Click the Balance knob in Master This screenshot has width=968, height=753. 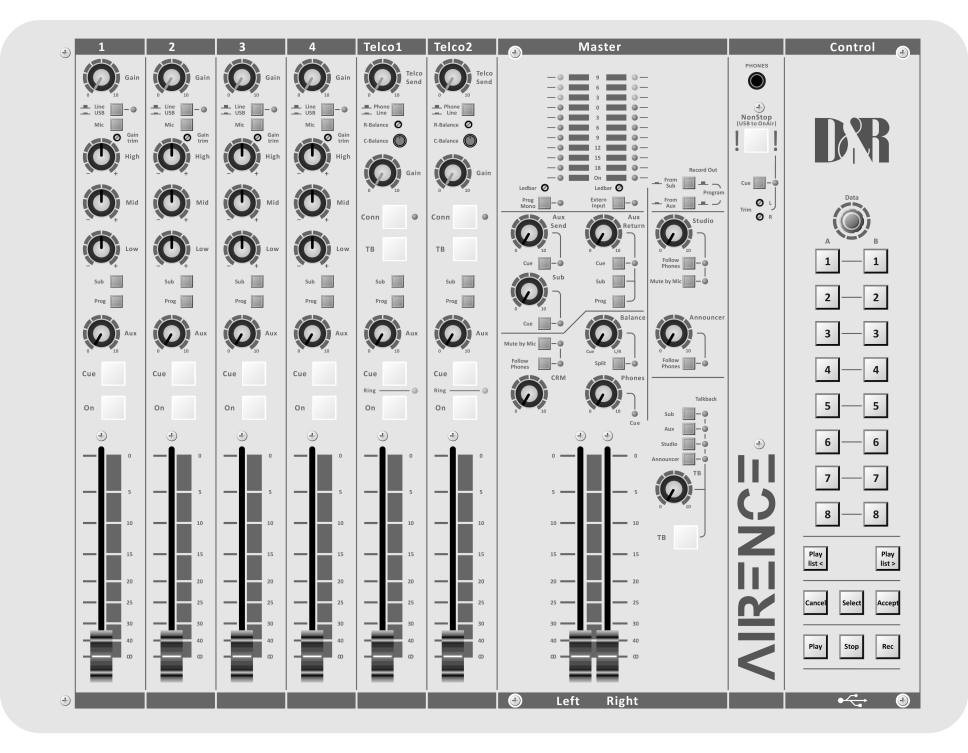(x=603, y=333)
